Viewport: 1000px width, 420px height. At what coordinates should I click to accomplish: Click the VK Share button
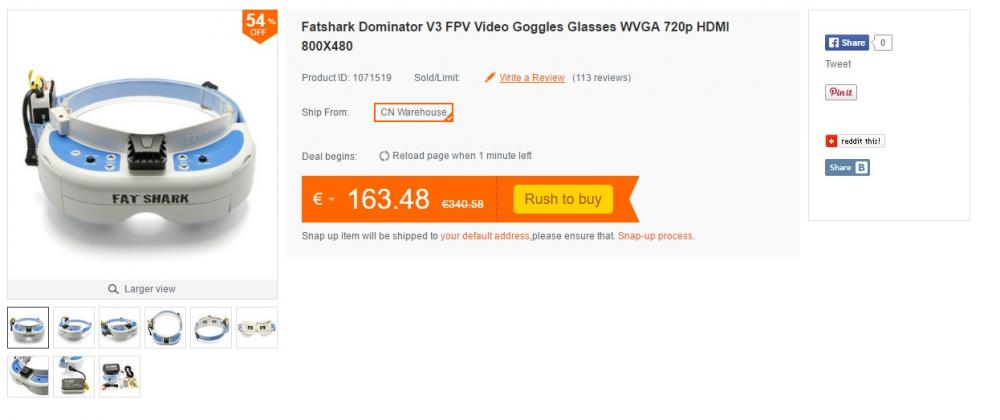tap(847, 168)
